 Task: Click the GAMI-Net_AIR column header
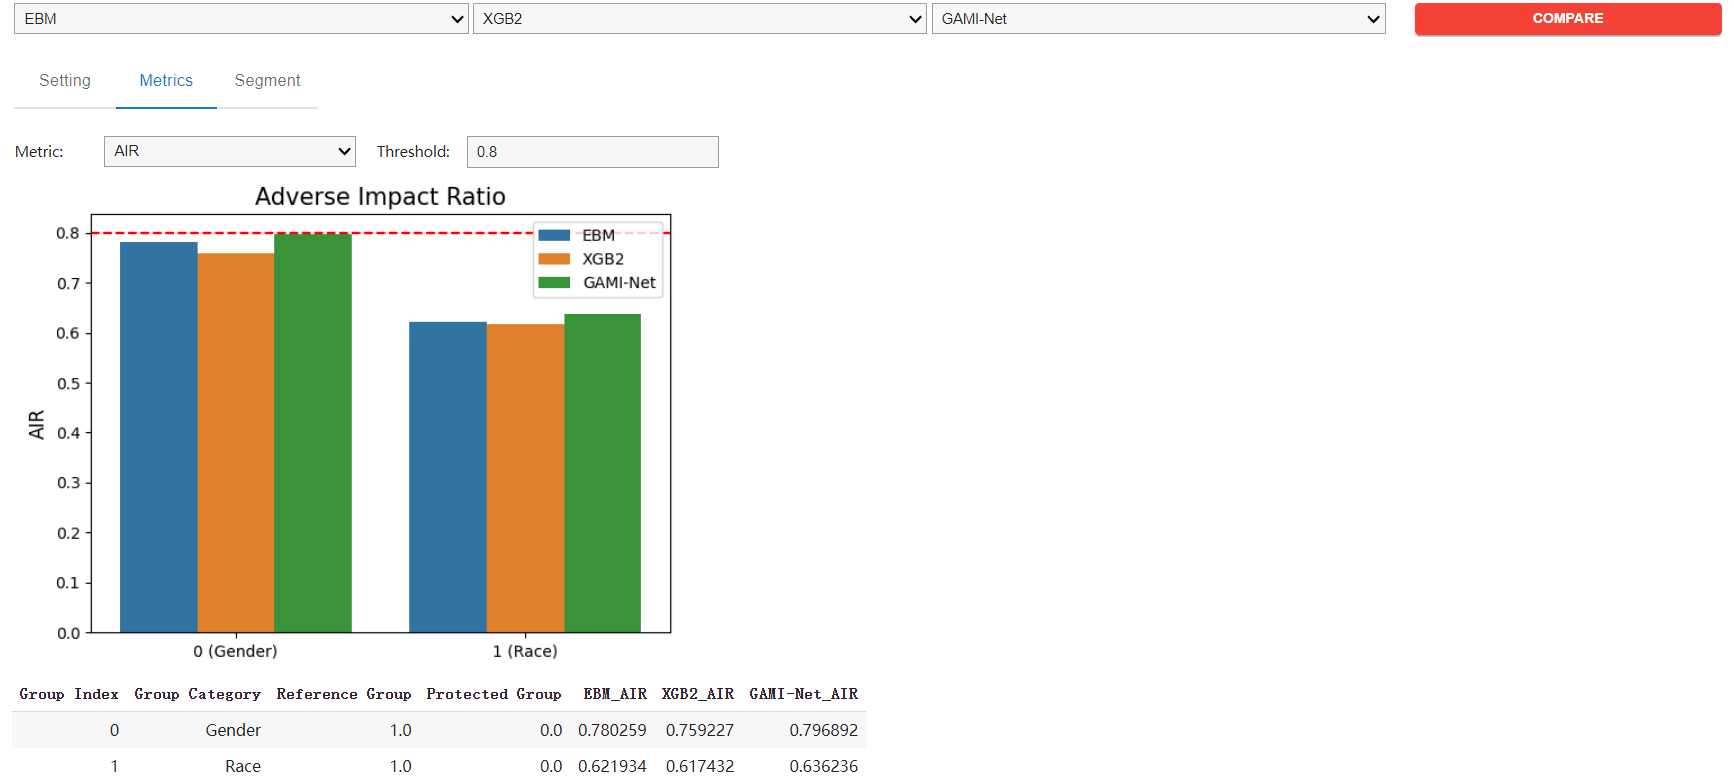click(x=803, y=694)
